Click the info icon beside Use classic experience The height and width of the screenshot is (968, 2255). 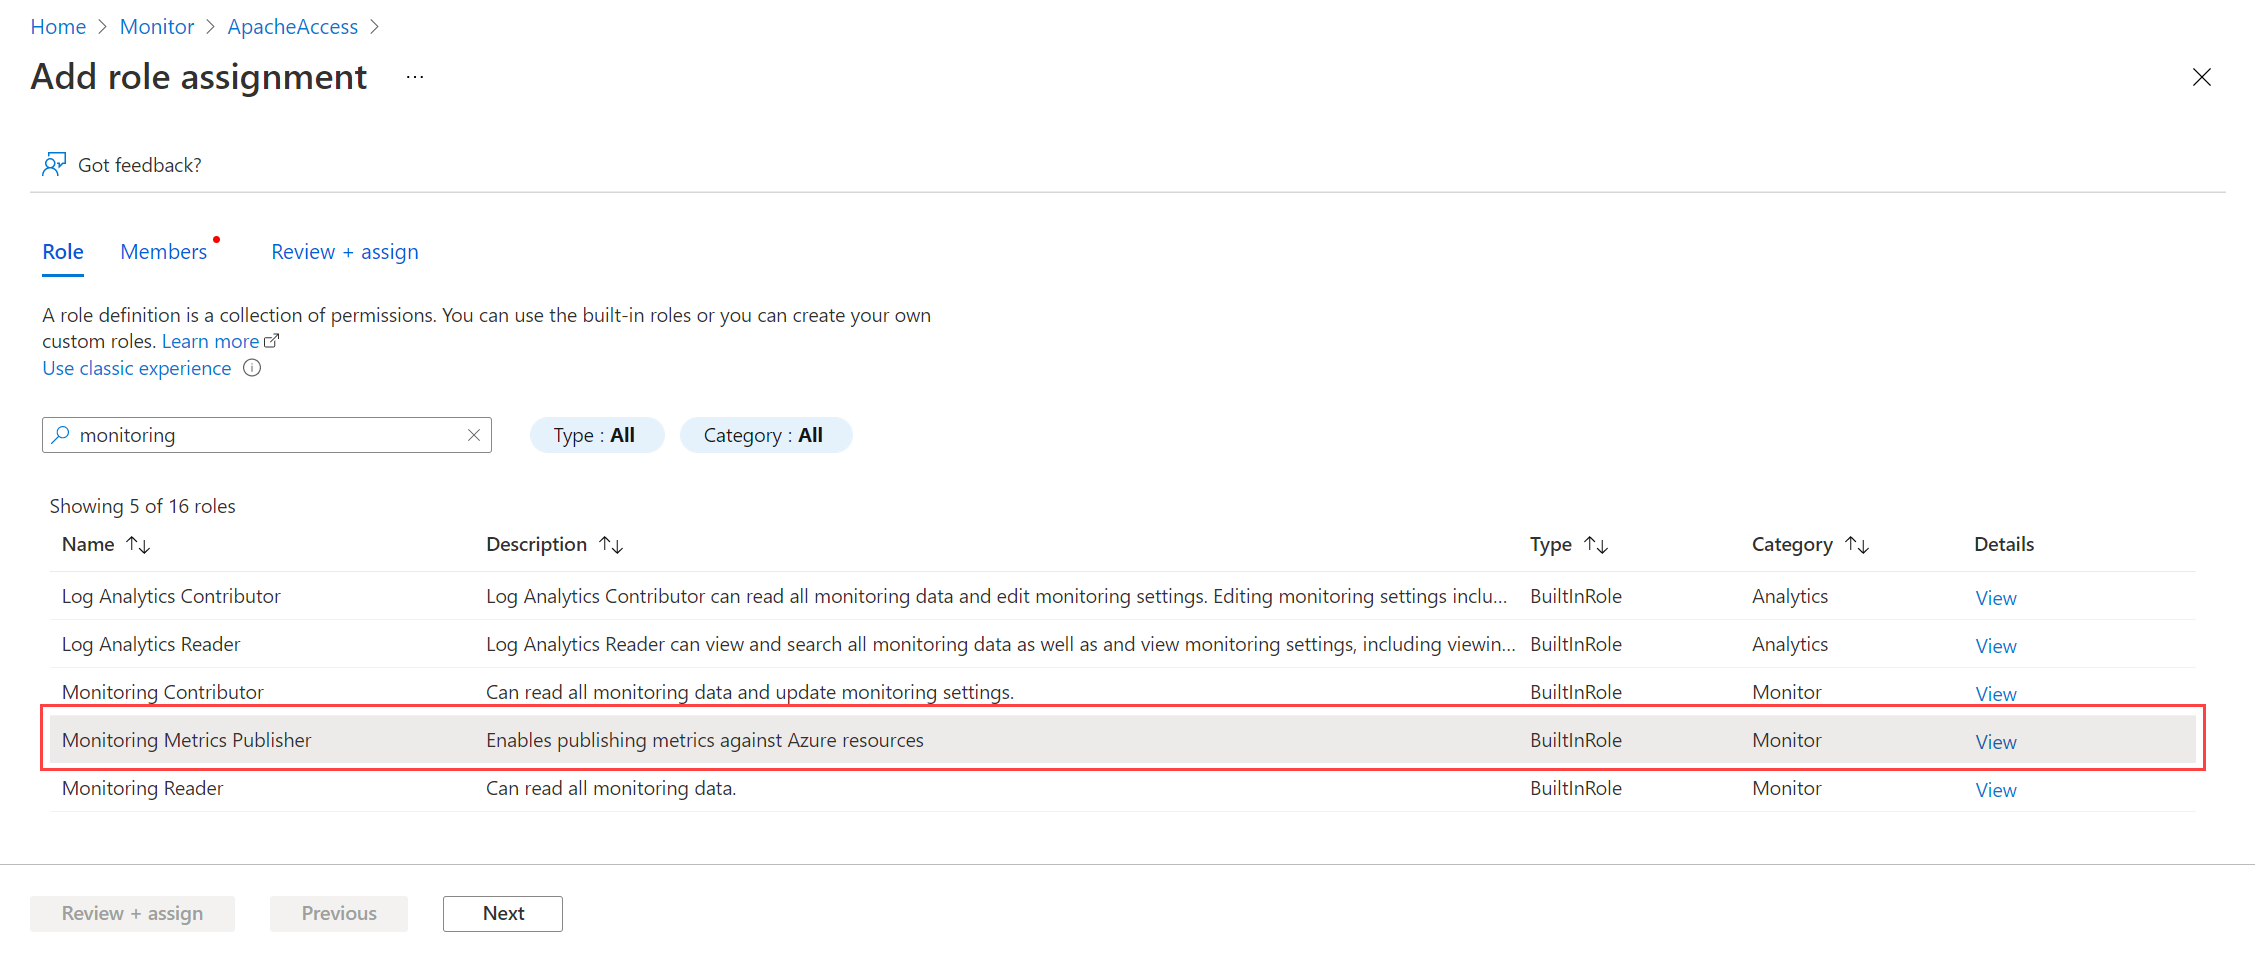(251, 368)
